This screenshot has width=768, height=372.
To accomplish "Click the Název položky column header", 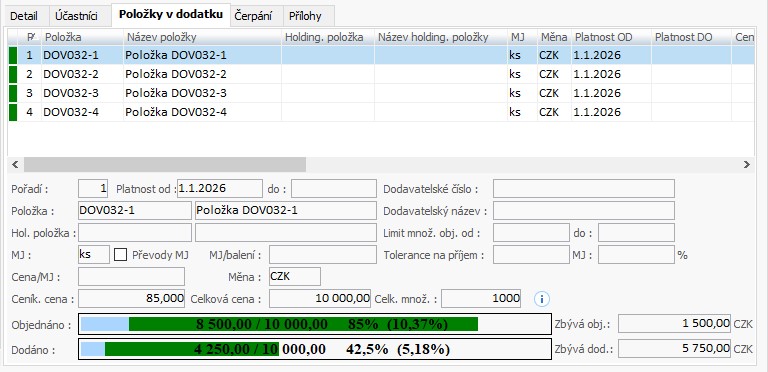I will [202, 37].
